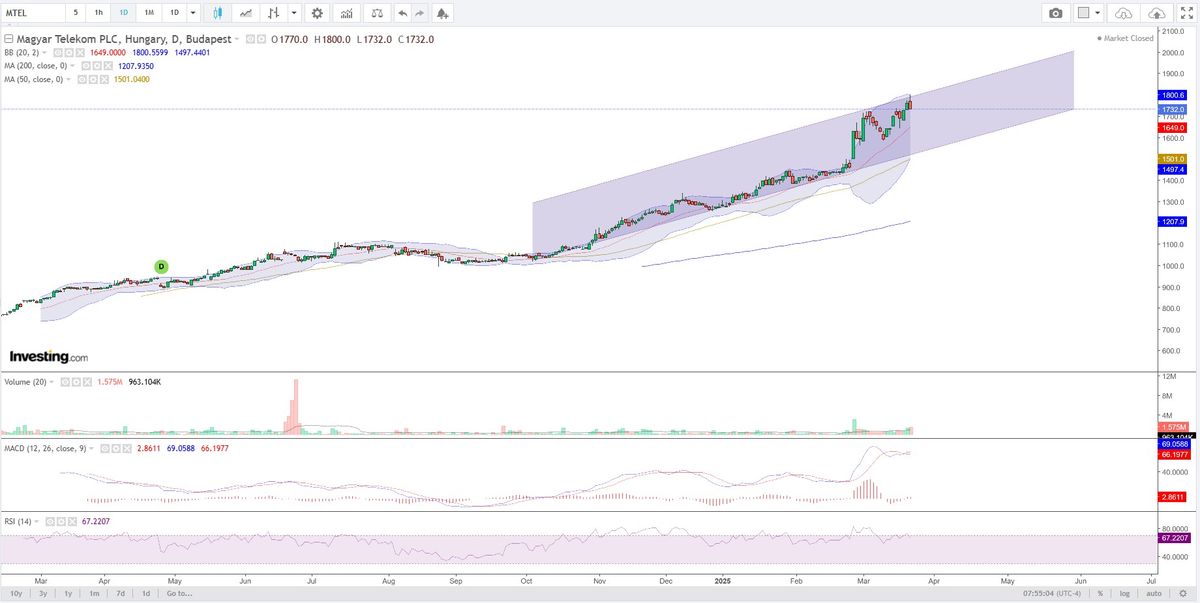Set the date range to 3y
Viewport: 1200px width, 603px height.
[42, 594]
